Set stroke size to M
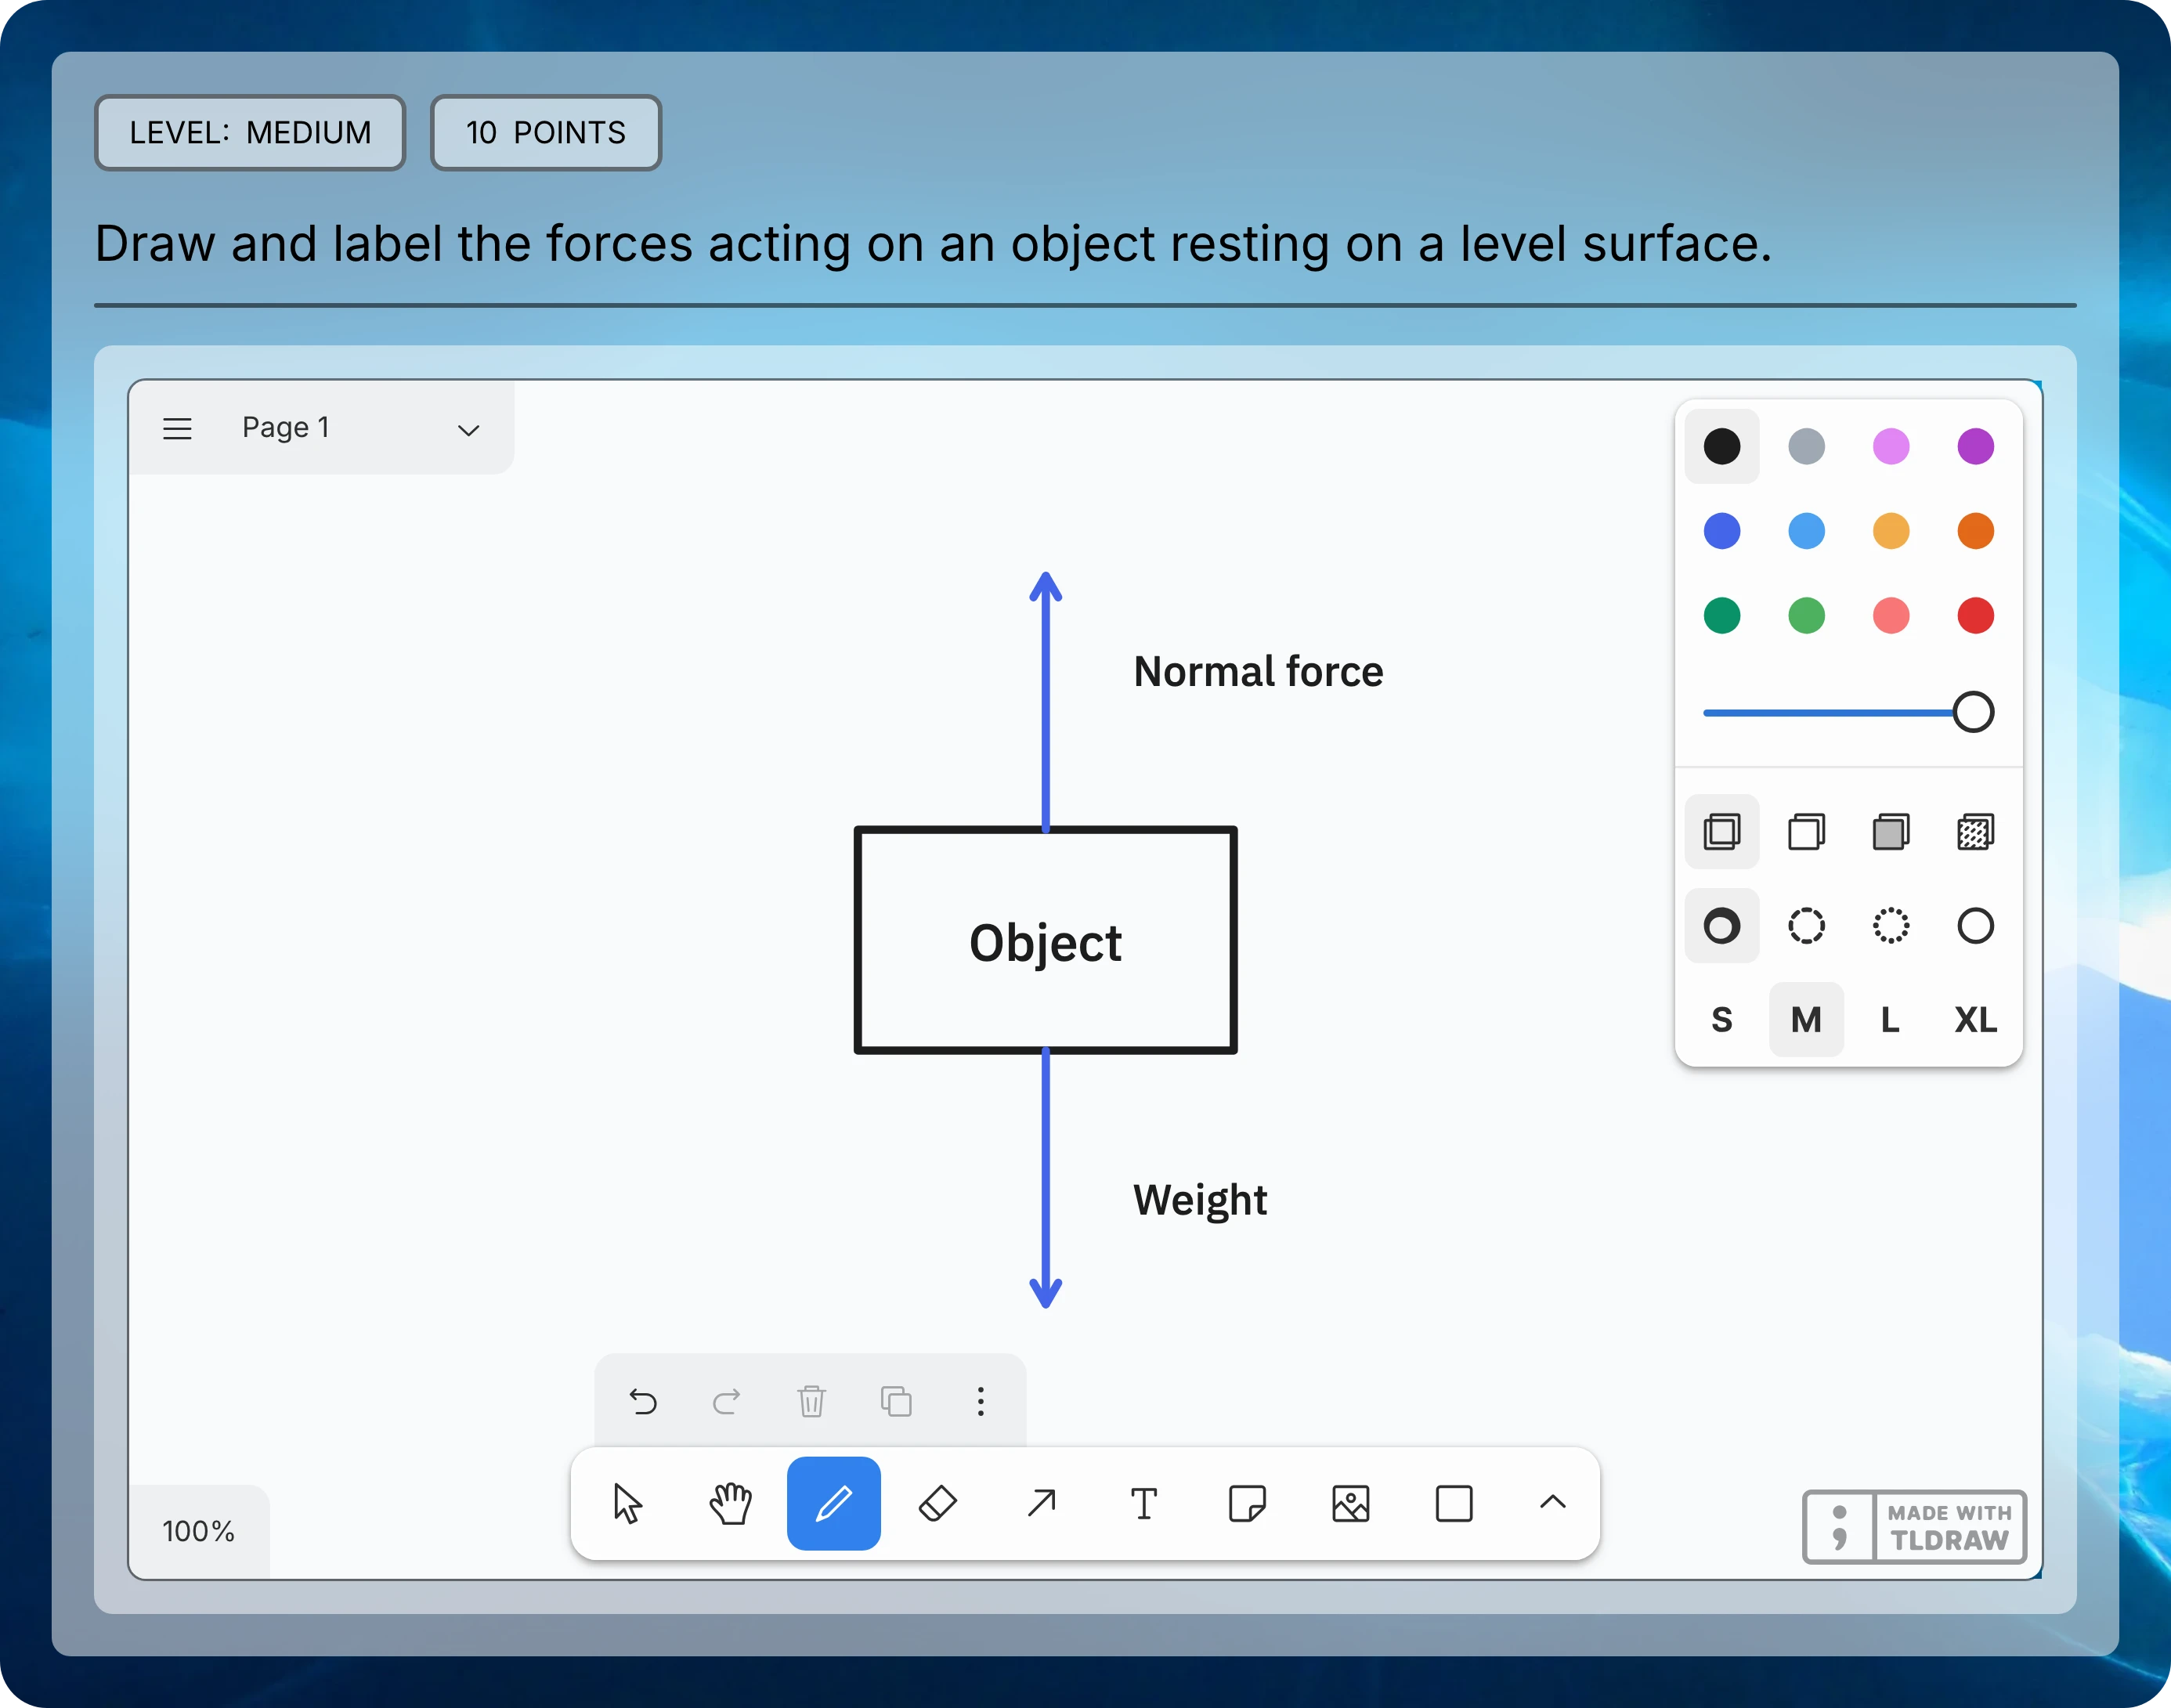 pos(1806,1020)
